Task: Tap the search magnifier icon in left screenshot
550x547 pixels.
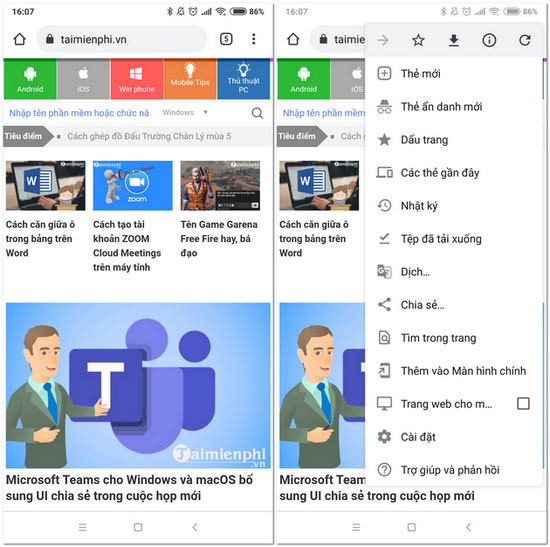Action: click(x=257, y=113)
